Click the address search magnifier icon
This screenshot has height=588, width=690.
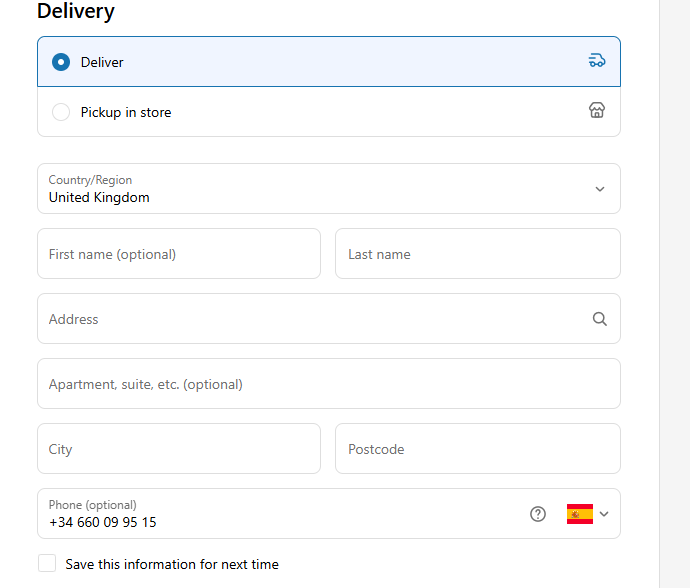599,319
